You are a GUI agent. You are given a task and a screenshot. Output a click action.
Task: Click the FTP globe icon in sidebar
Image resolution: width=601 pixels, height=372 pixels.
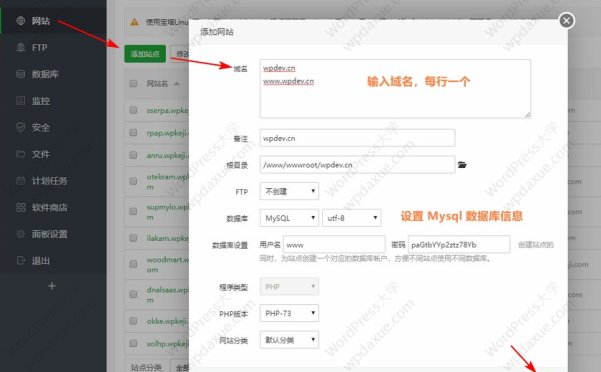(21, 48)
